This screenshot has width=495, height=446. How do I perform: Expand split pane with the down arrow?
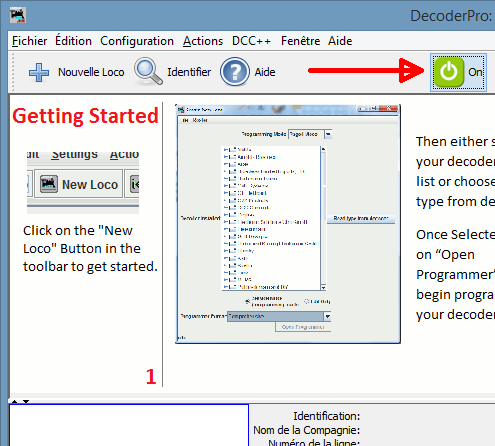26,401
